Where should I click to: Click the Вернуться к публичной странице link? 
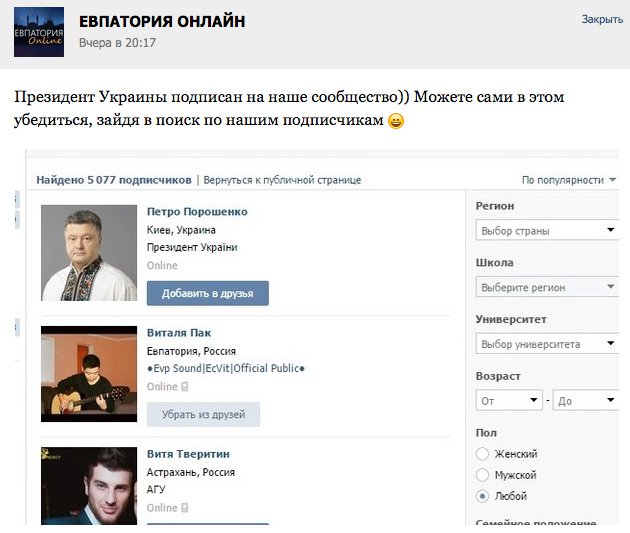282,180
